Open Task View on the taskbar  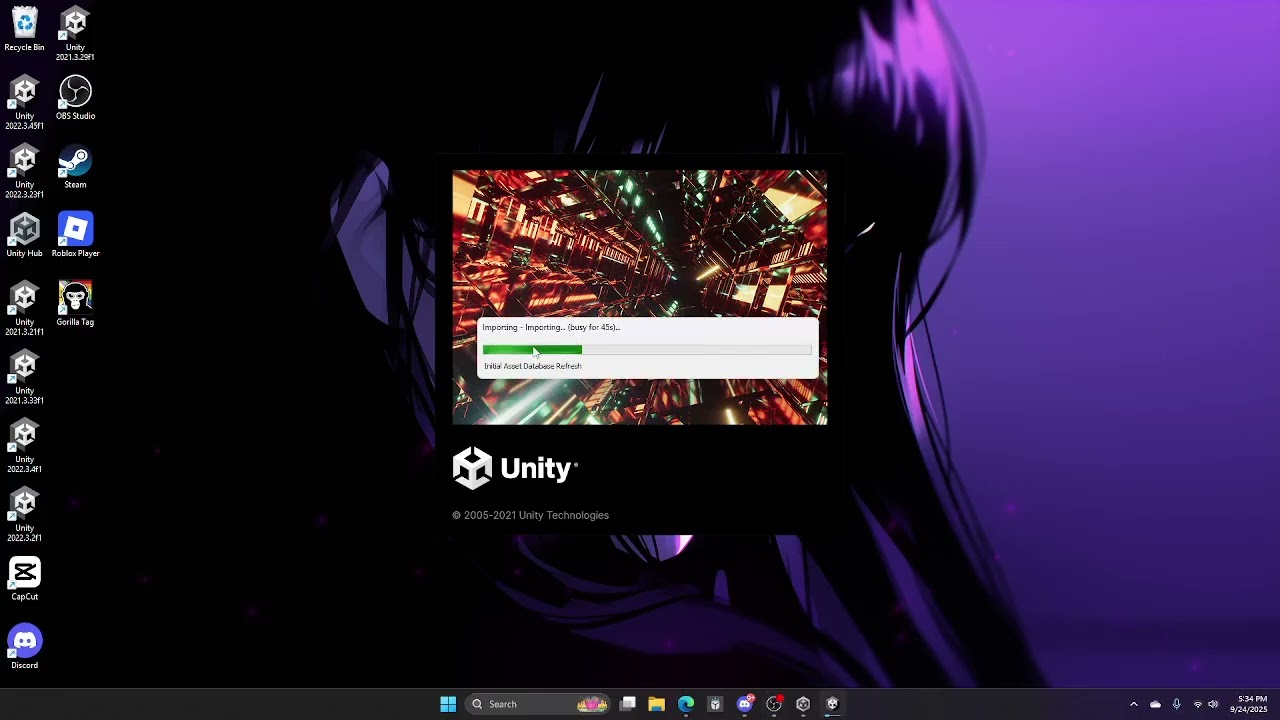pos(628,704)
